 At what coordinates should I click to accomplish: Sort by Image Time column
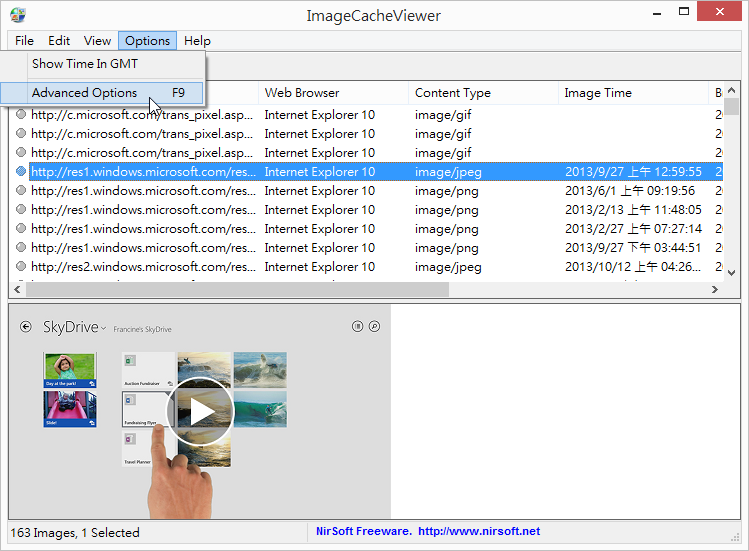click(x=633, y=93)
